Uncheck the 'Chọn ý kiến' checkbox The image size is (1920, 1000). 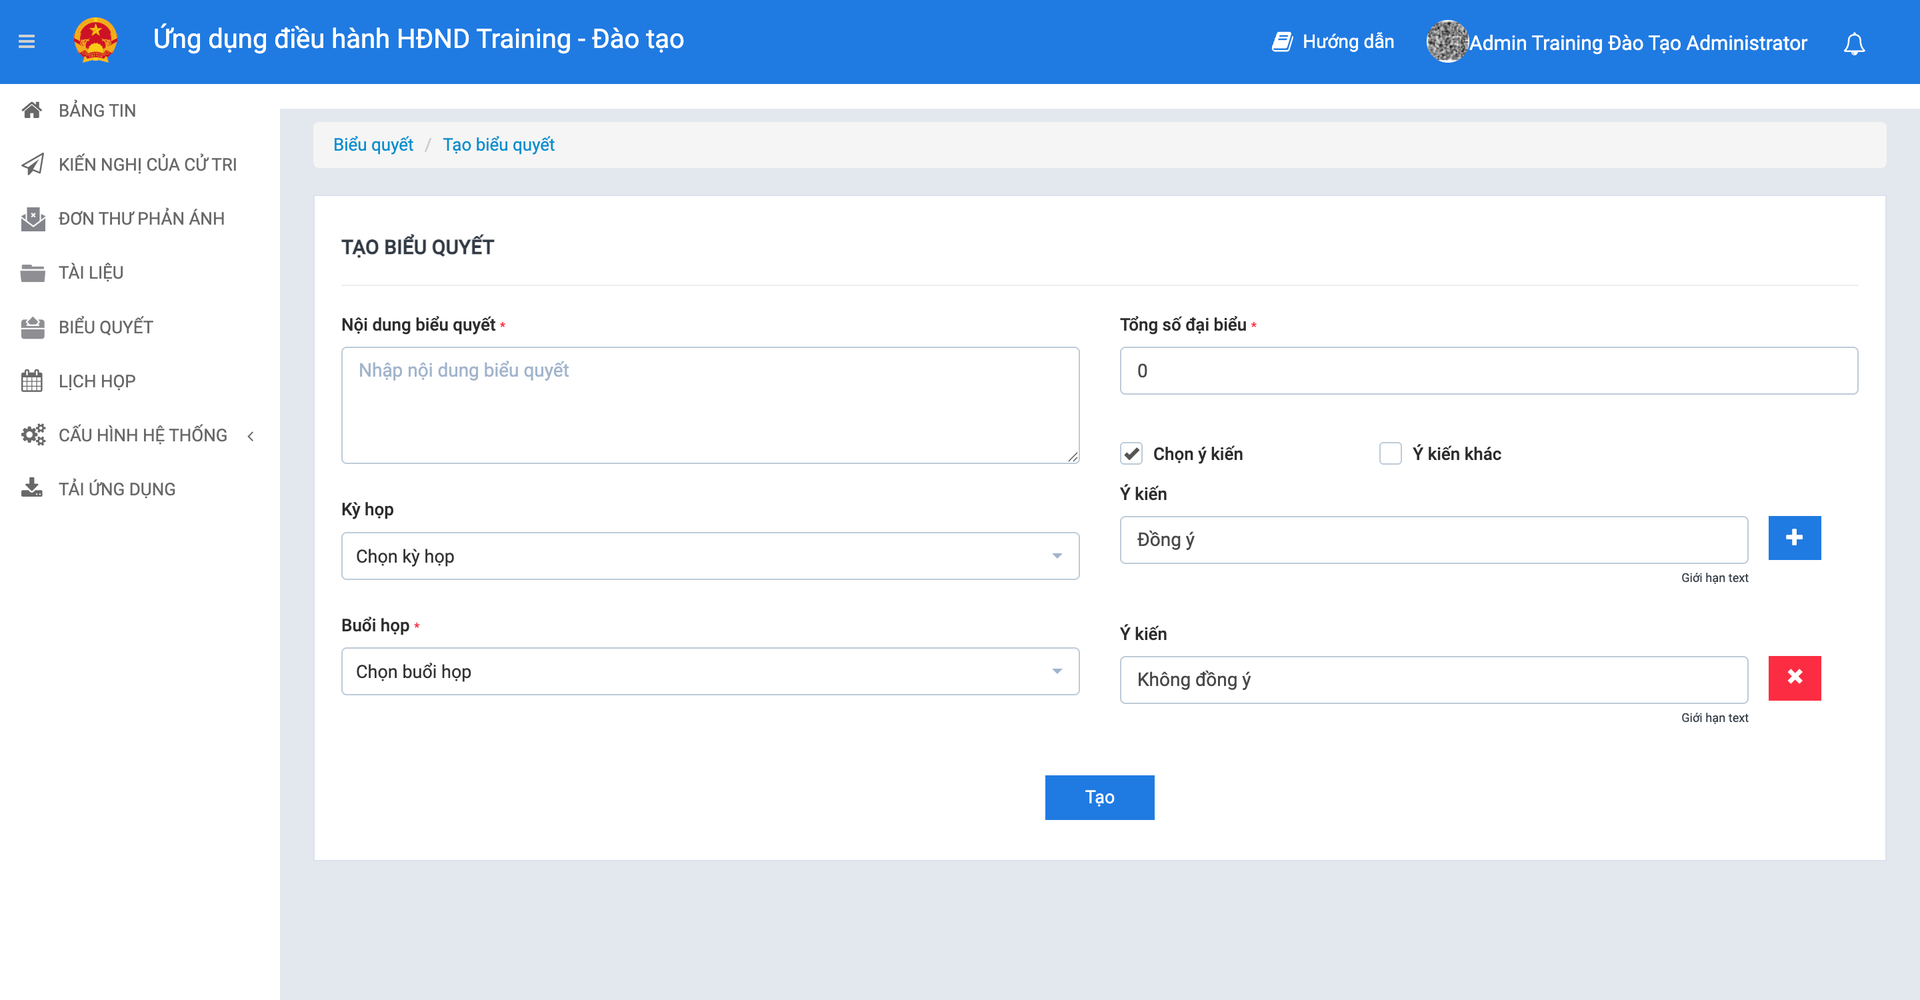pos(1131,454)
